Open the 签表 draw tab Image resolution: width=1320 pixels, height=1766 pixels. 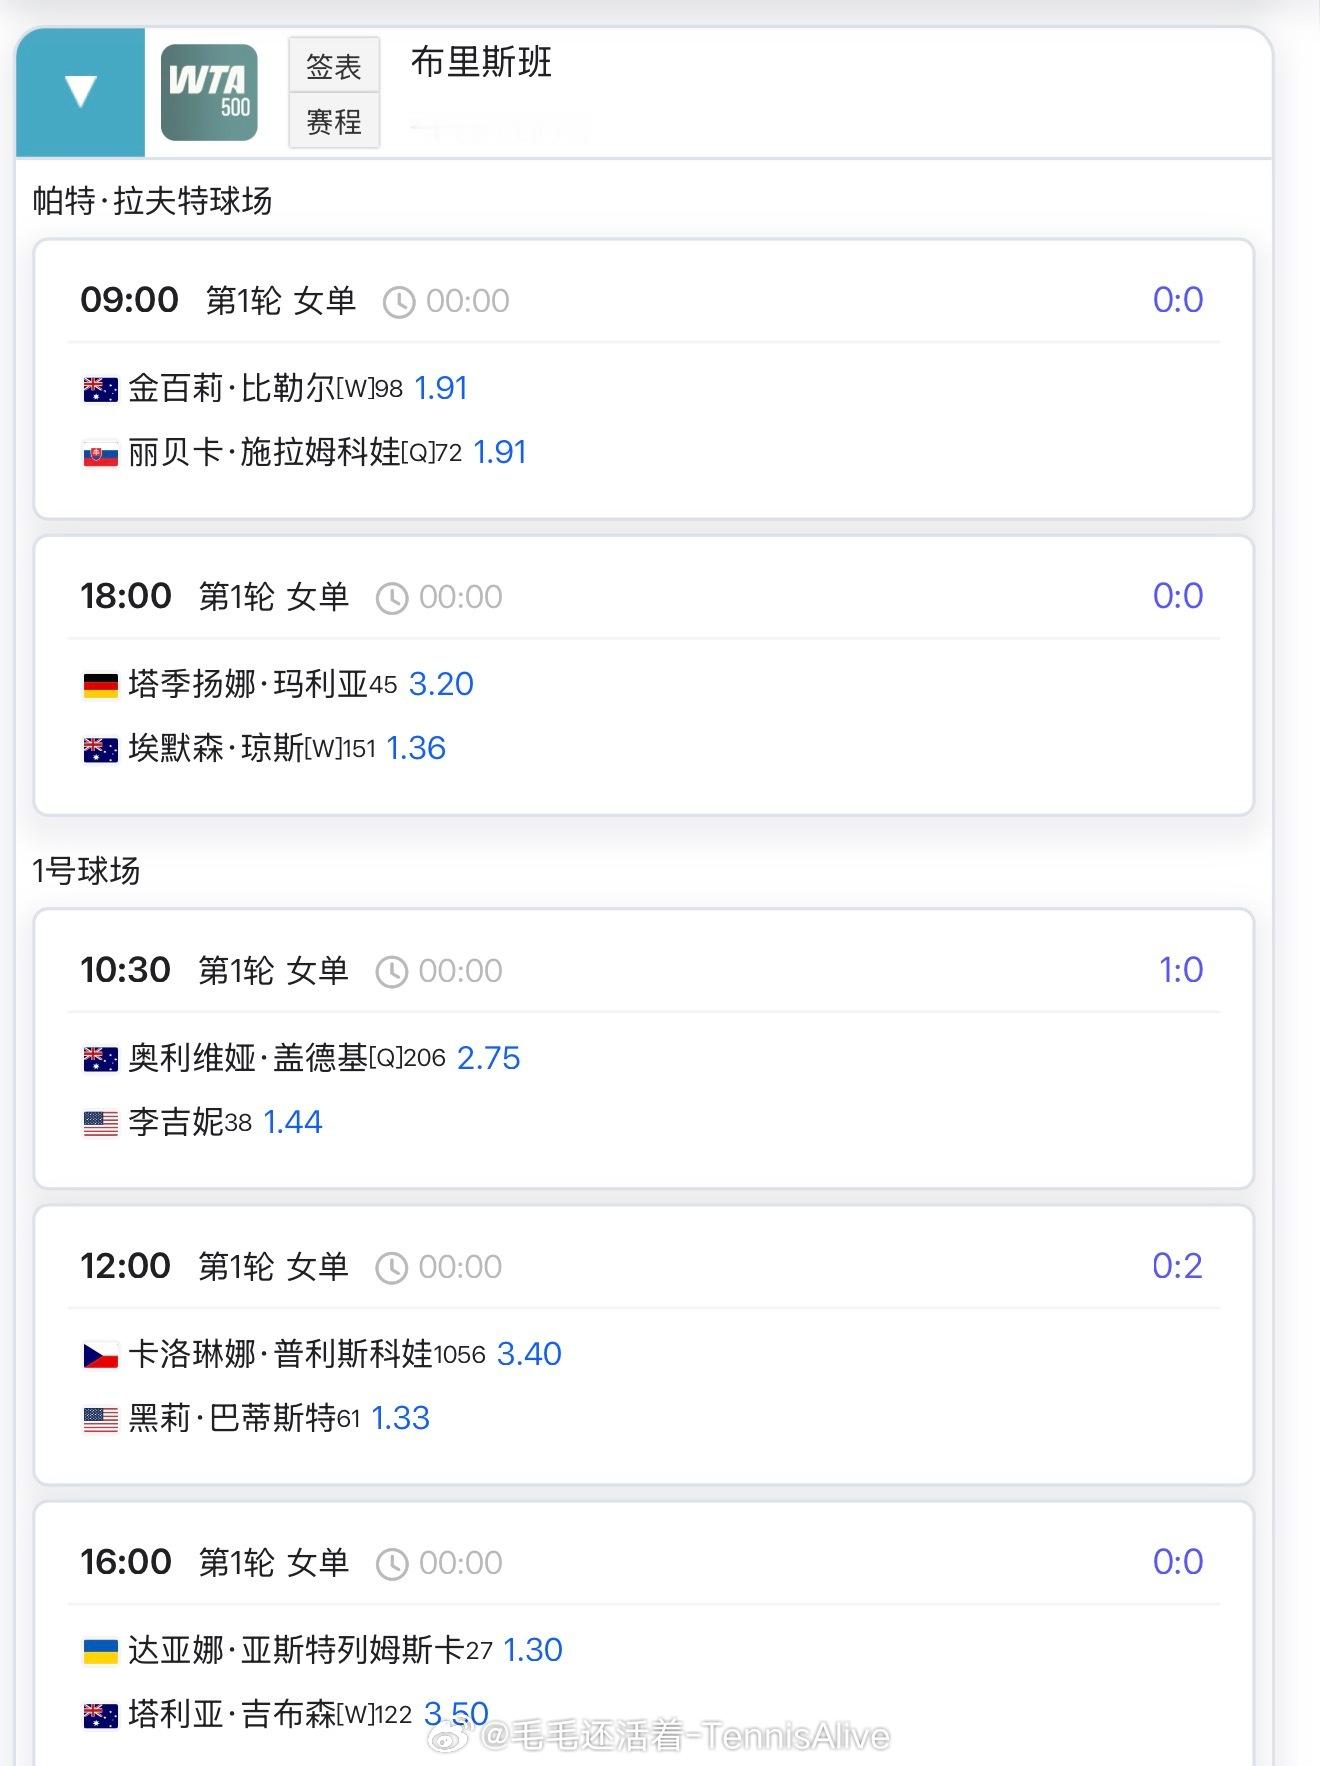[334, 66]
